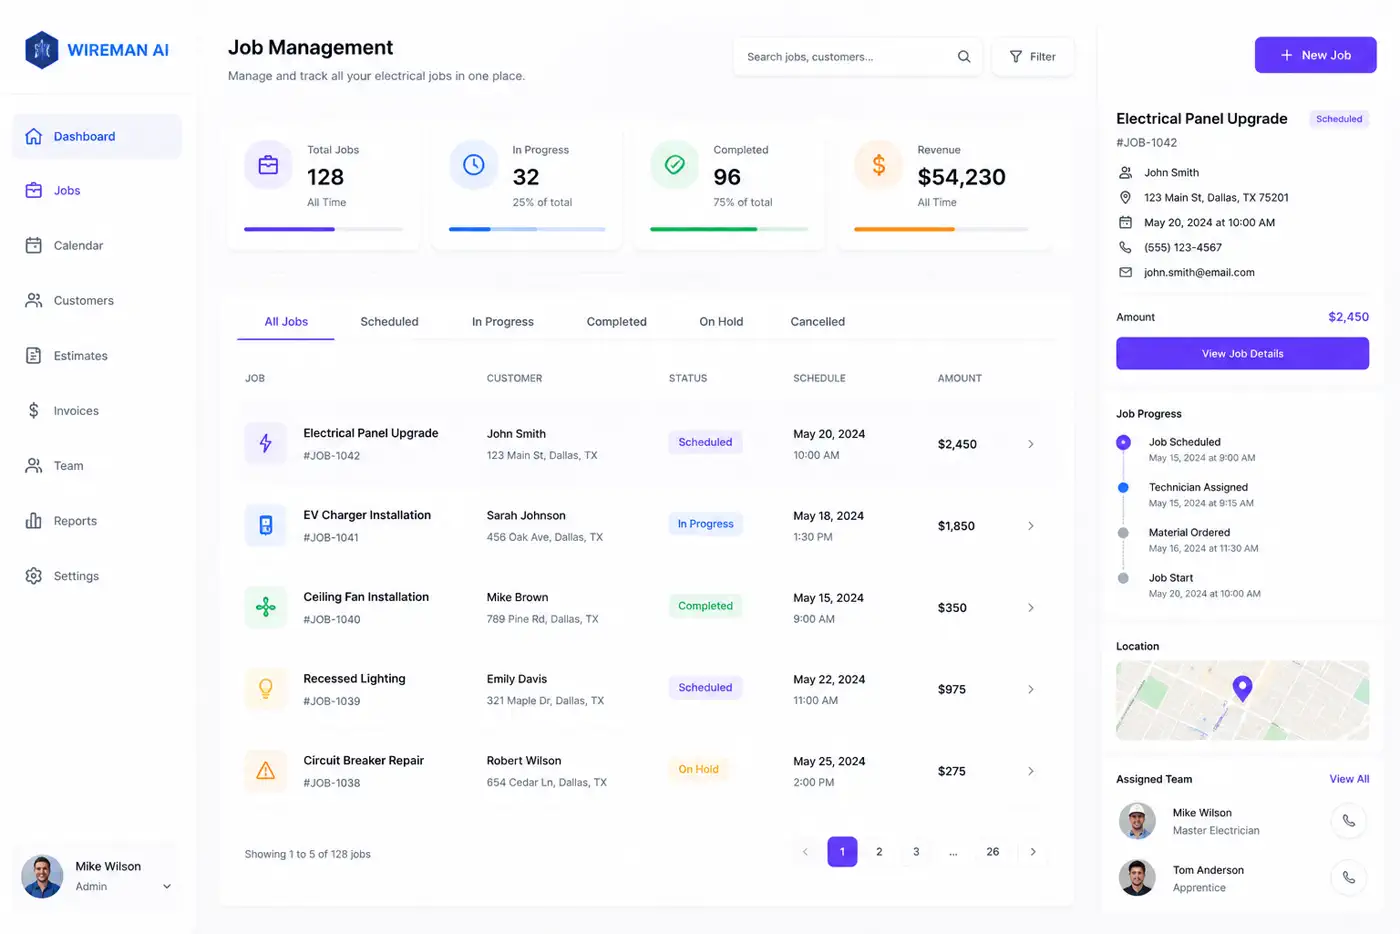Click the envelope icon by john.smith@email.com

pos(1125,272)
